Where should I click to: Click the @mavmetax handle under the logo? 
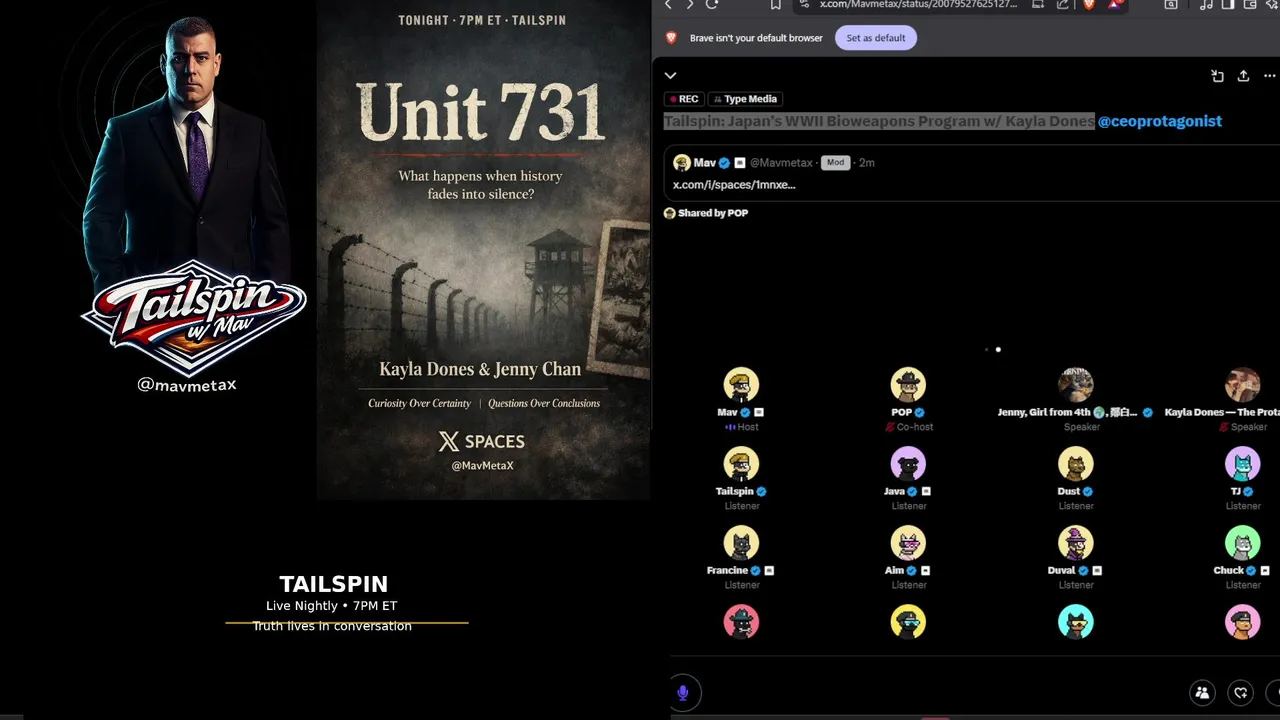(x=187, y=385)
